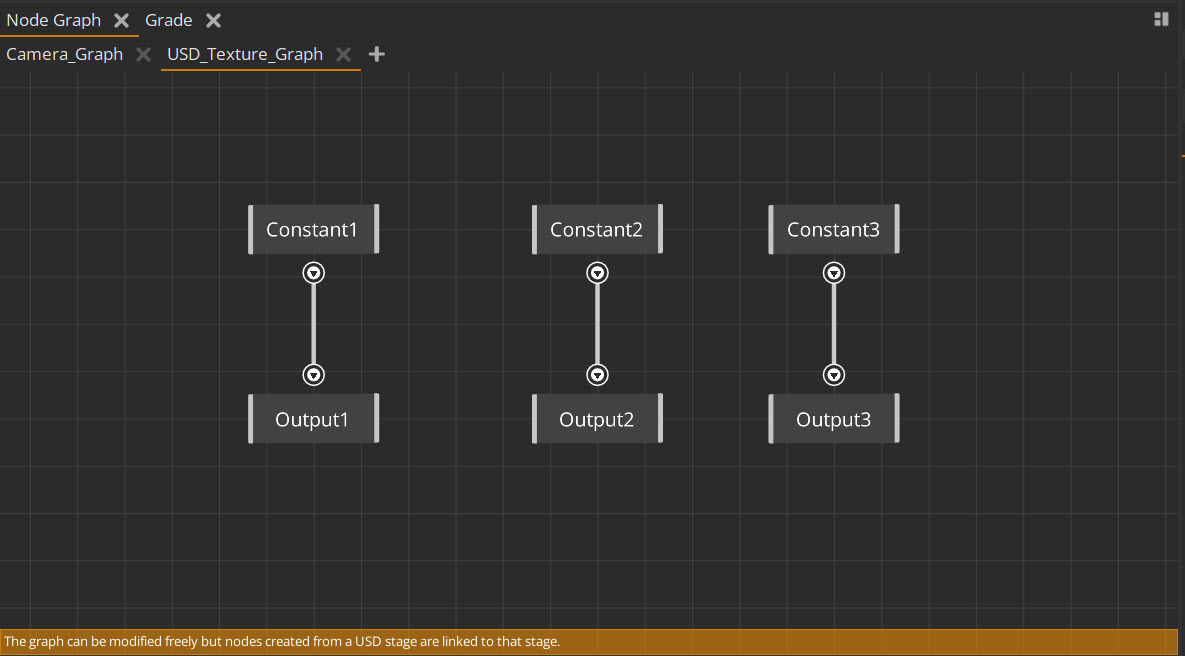
Task: Click the connection wire between Constant2 and Output2
Action: pos(597,323)
